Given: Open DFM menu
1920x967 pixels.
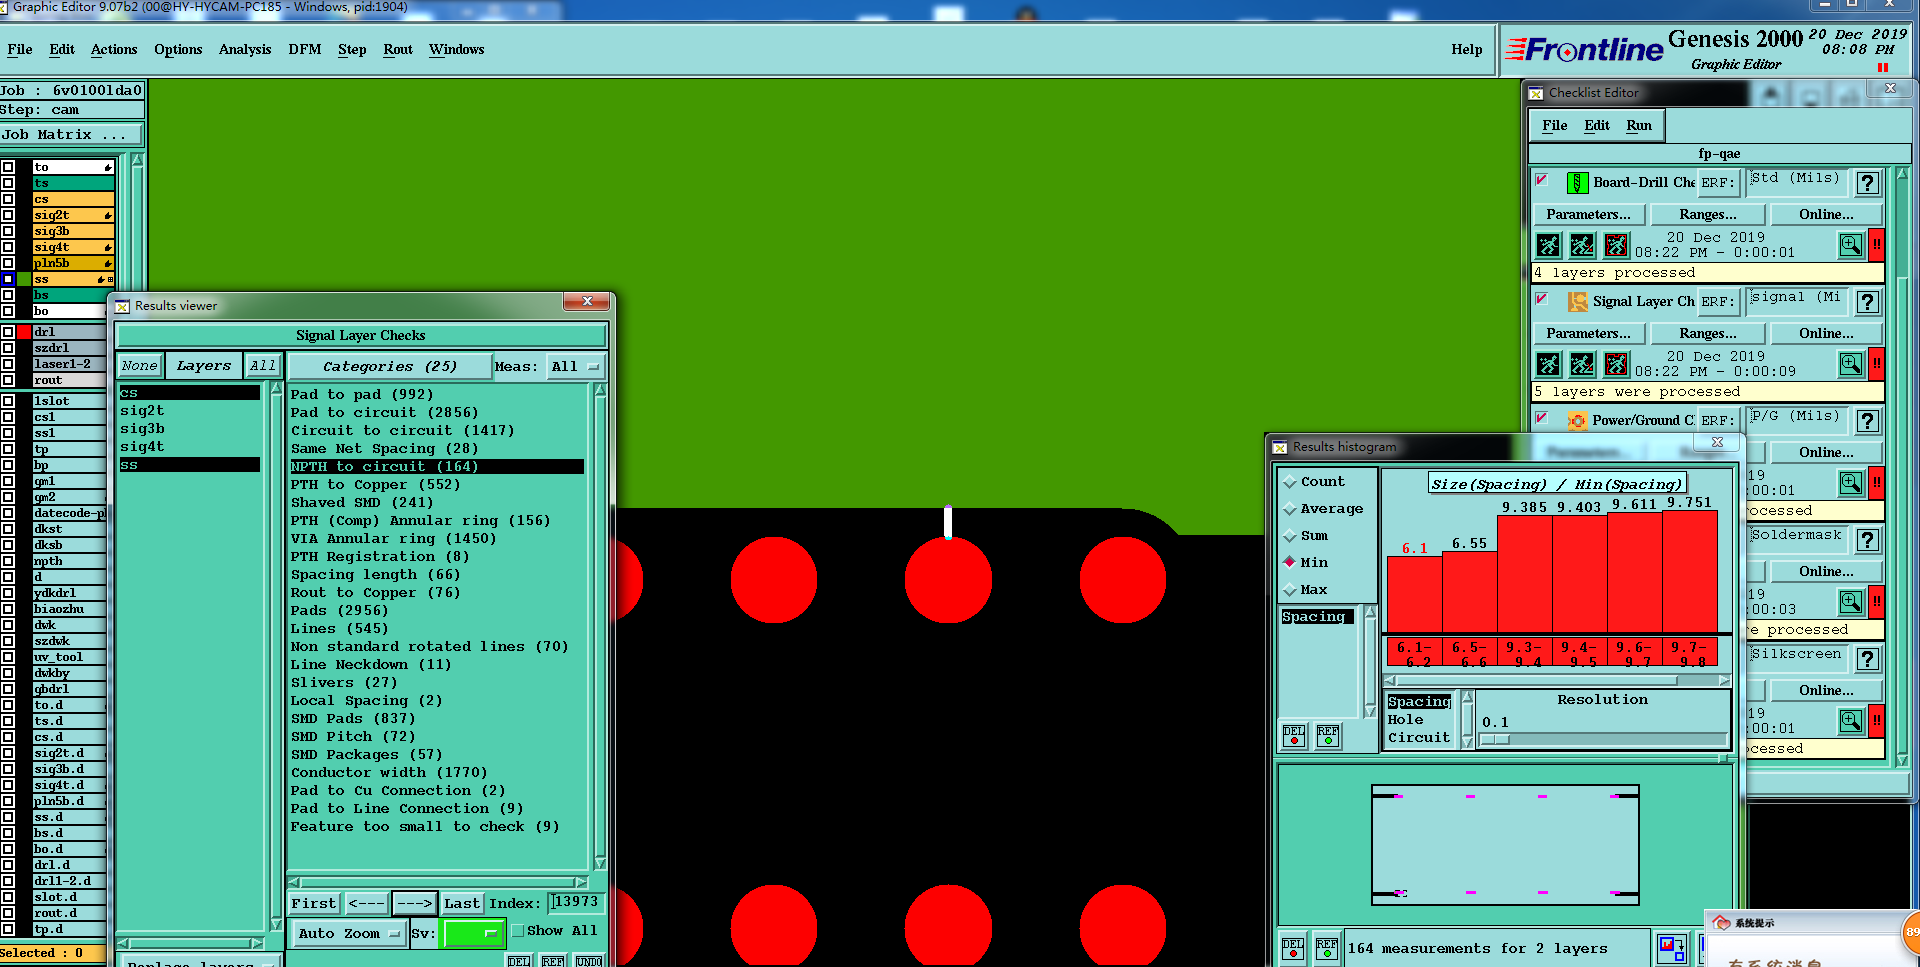Looking at the screenshot, I should click(x=305, y=50).
